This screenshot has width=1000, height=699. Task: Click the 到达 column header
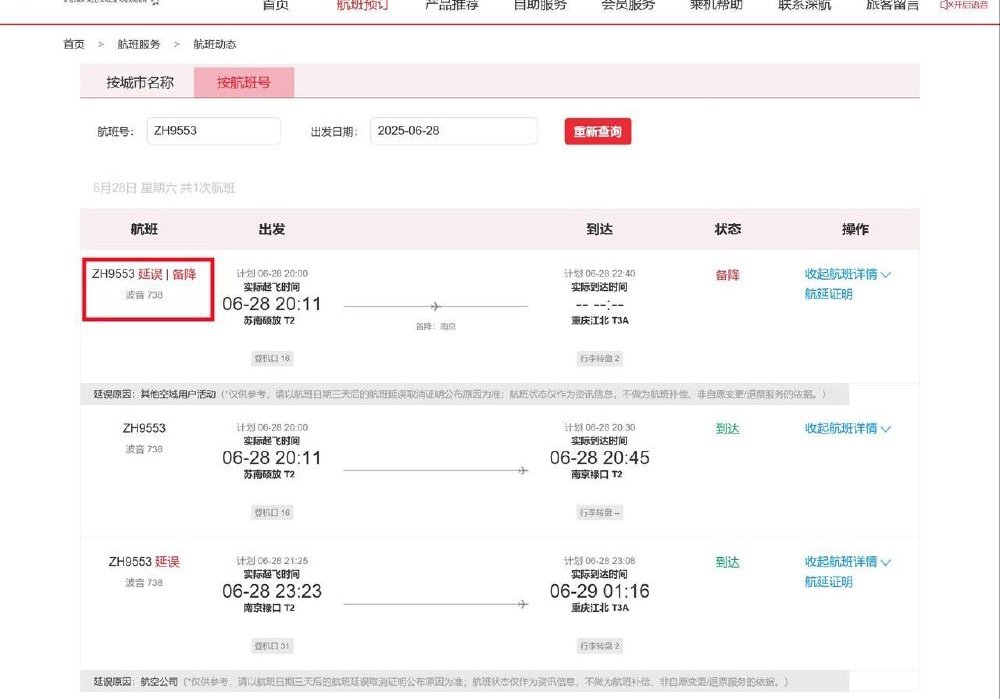(599, 229)
